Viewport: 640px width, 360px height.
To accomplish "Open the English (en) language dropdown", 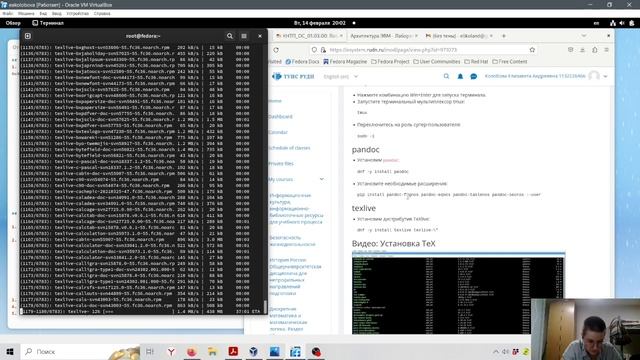I will 341,76.
